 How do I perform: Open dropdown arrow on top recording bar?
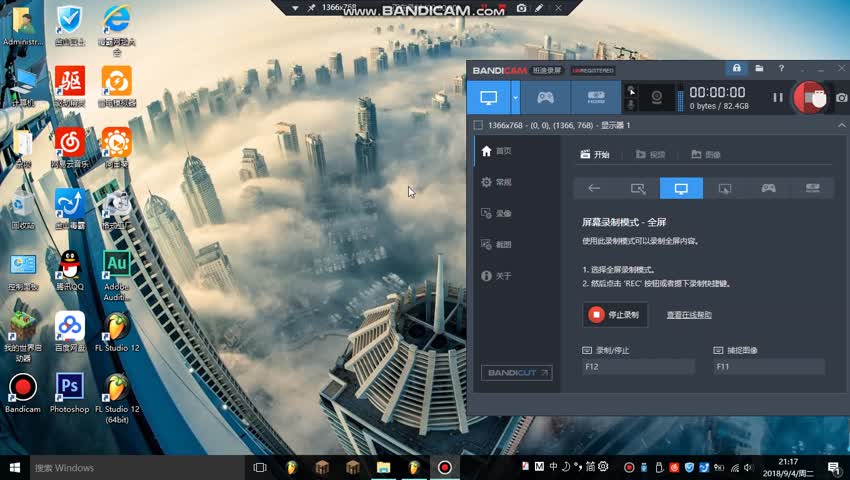295,8
